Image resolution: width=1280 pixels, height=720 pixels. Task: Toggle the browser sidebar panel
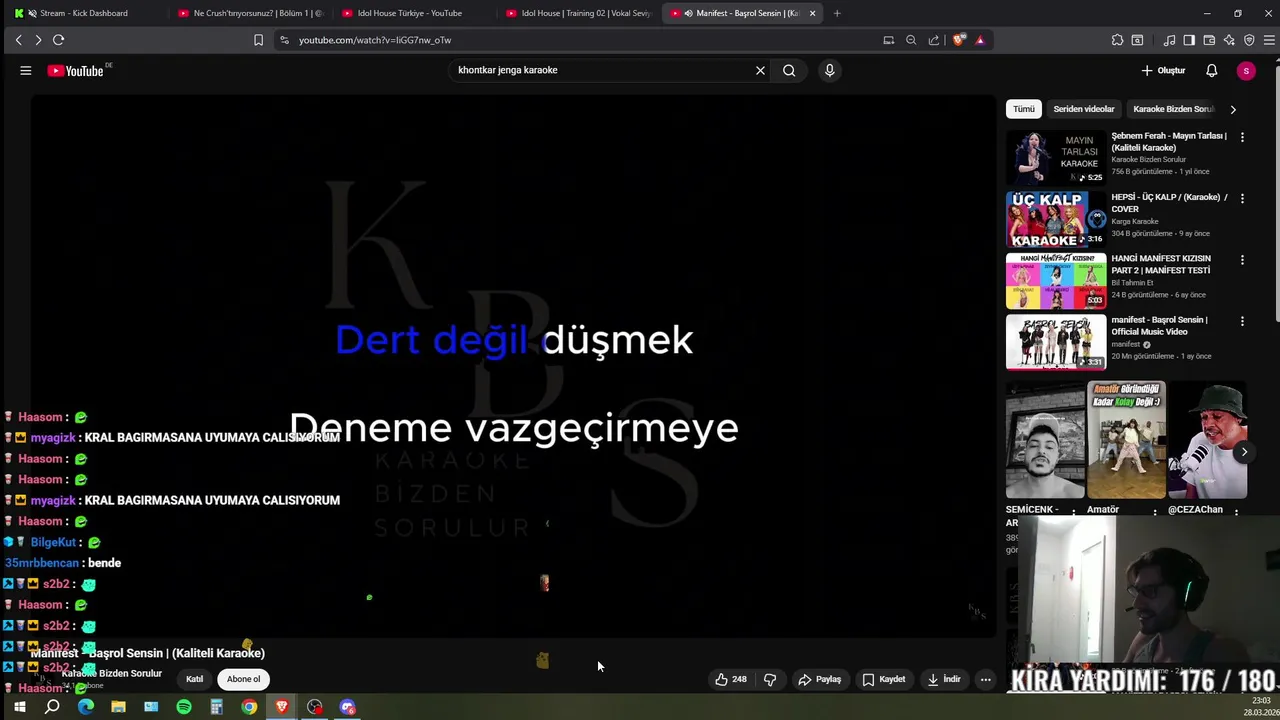(1189, 40)
